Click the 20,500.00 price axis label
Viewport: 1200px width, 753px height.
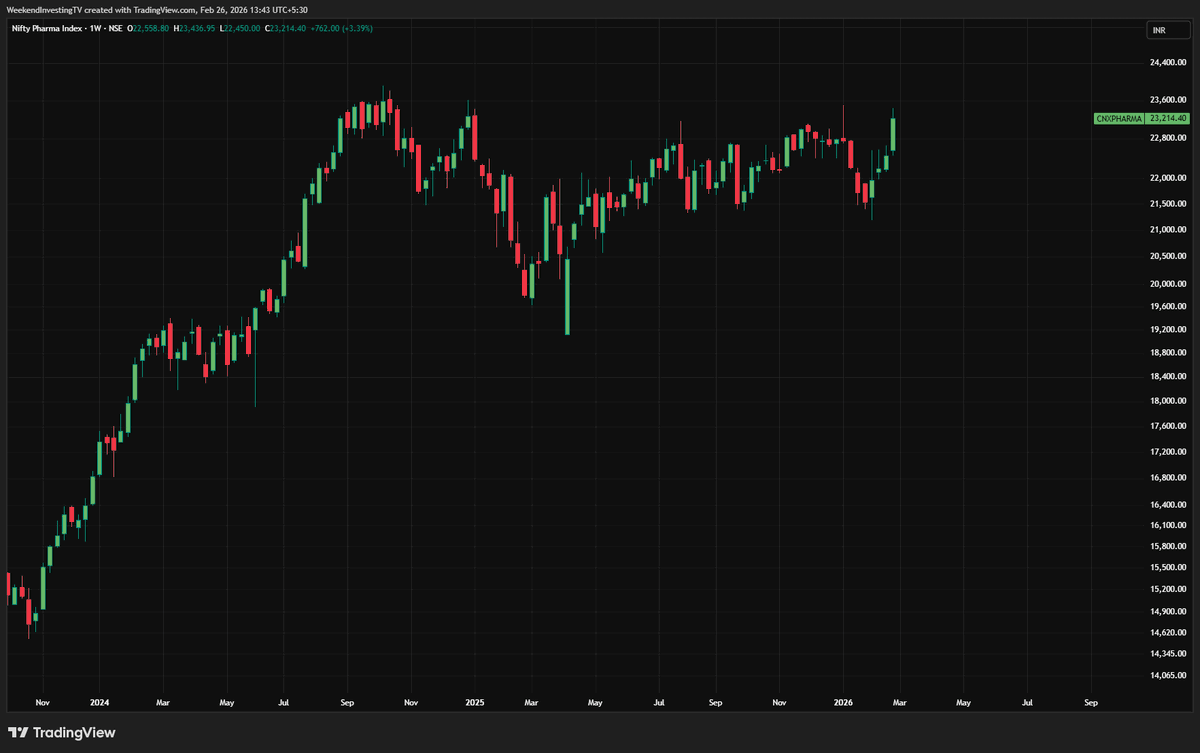[x=1168, y=256]
